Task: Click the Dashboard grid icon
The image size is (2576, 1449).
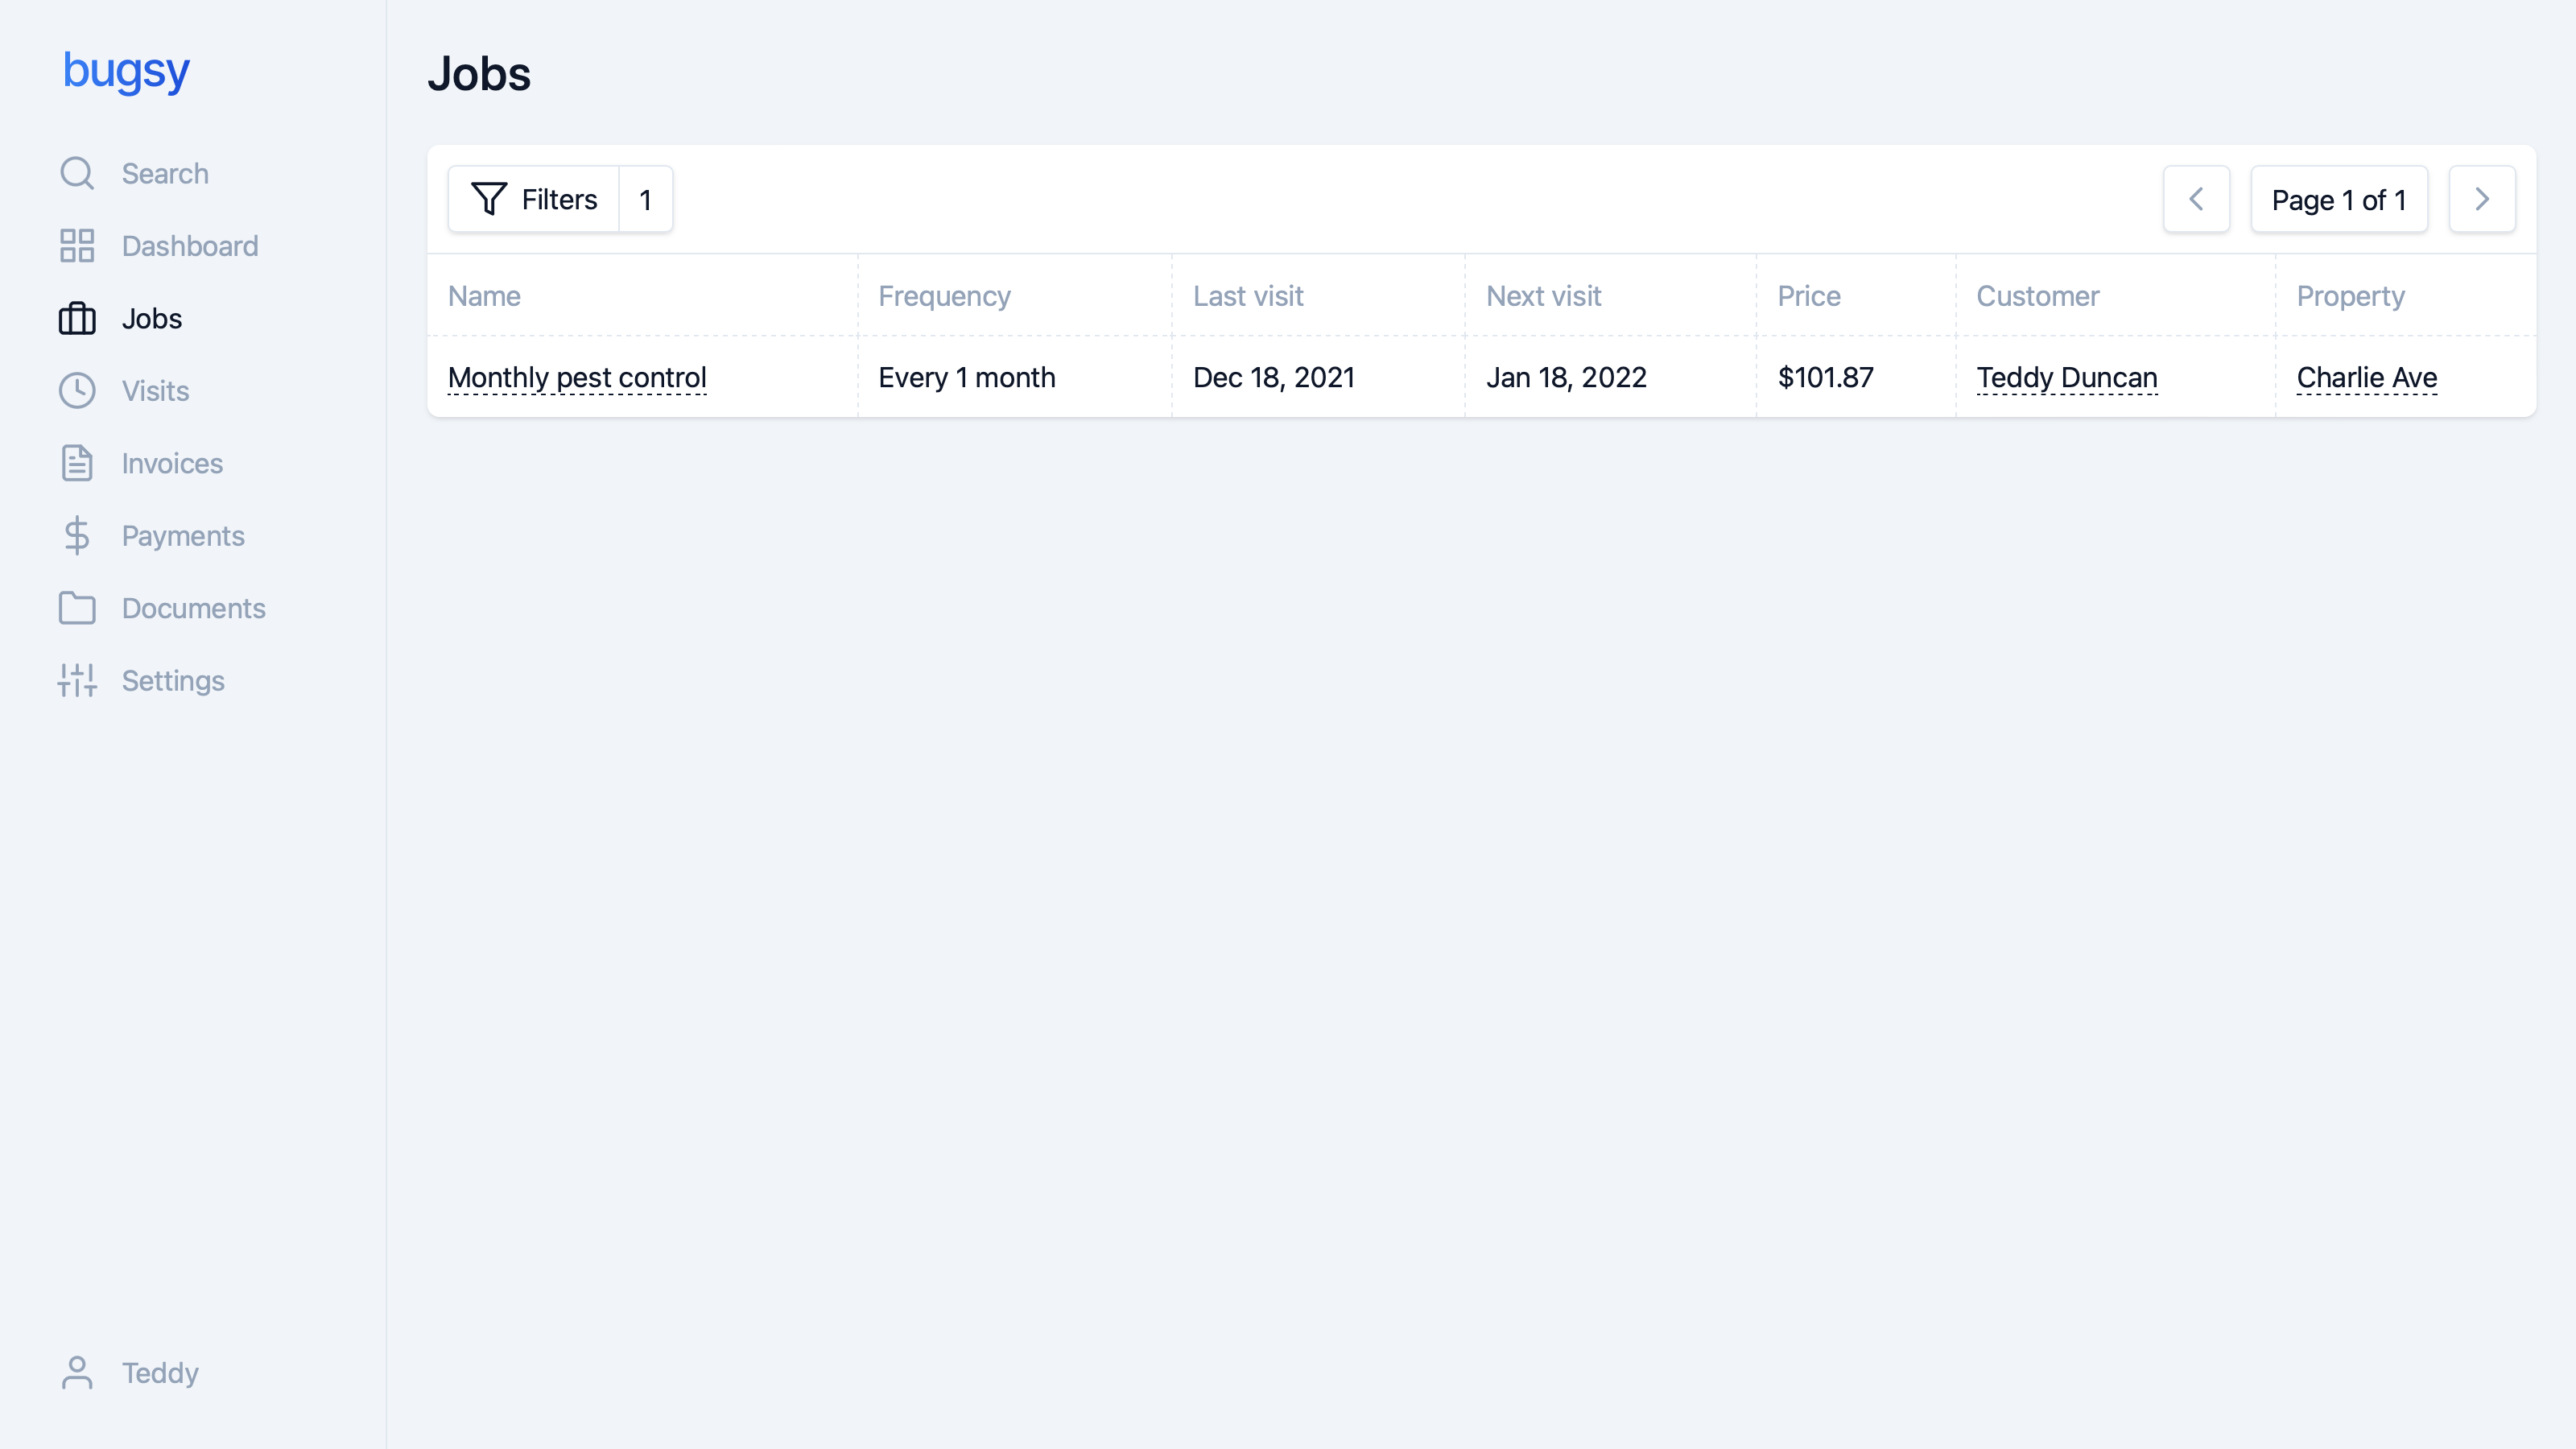Action: tap(77, 246)
